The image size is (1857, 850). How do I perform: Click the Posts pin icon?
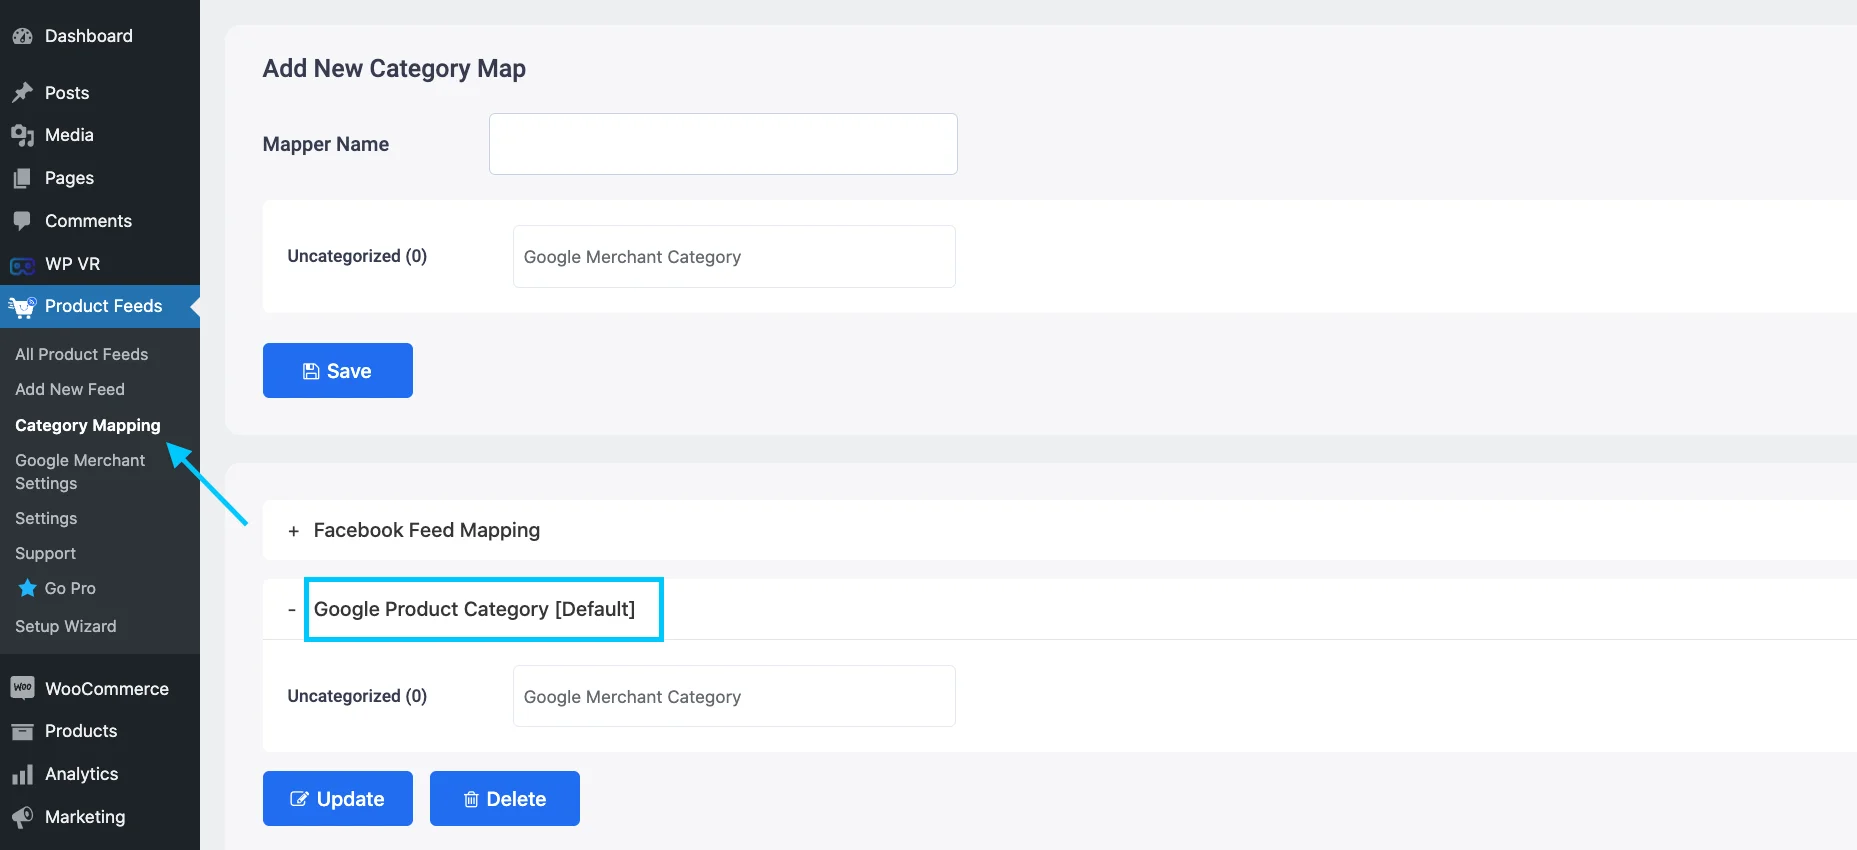click(22, 93)
